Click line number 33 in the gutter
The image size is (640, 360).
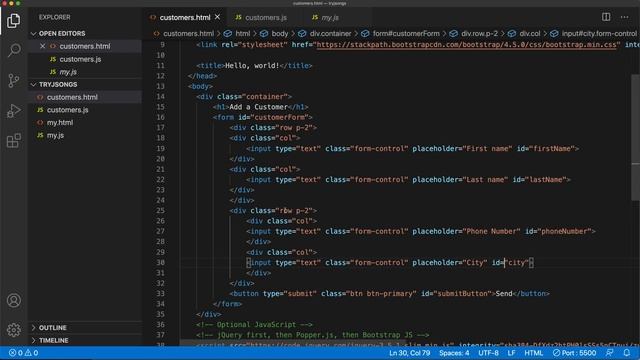(x=160, y=293)
